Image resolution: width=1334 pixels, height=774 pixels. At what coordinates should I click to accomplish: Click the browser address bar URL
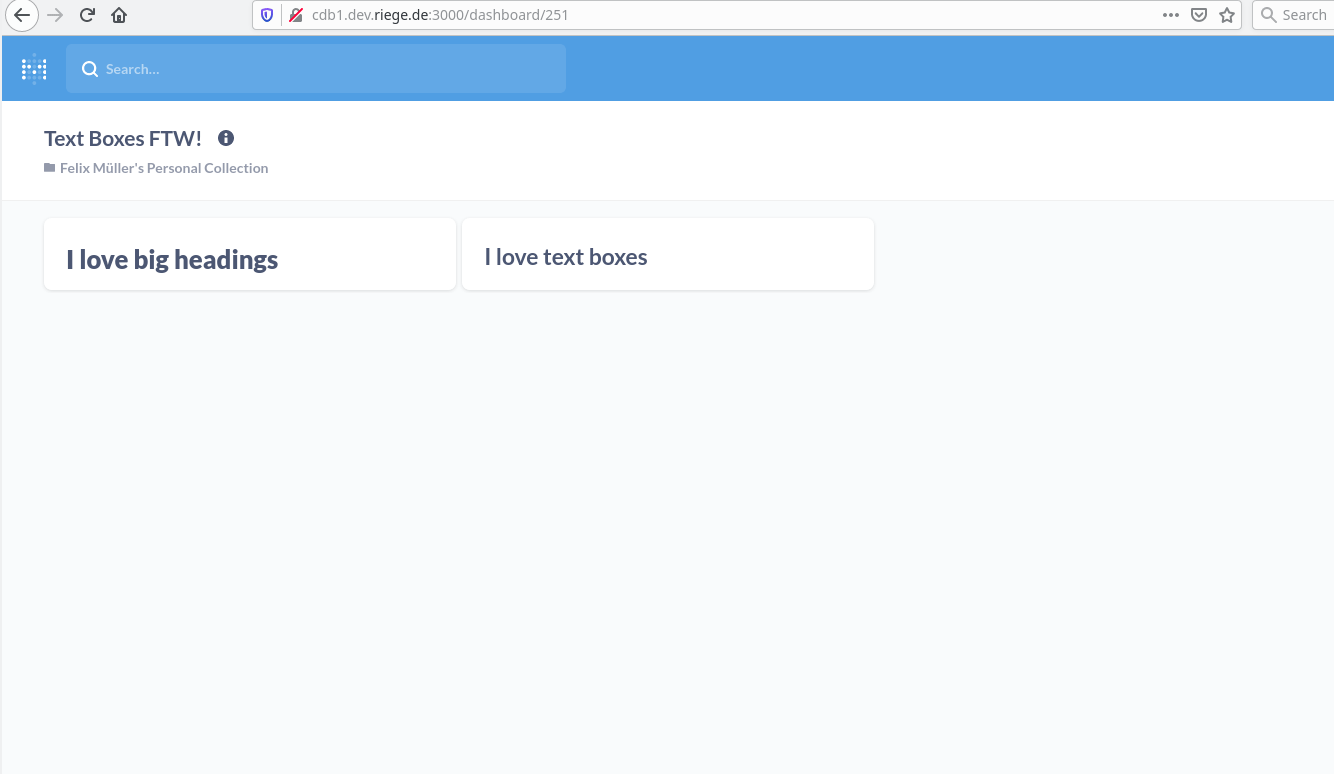(440, 15)
